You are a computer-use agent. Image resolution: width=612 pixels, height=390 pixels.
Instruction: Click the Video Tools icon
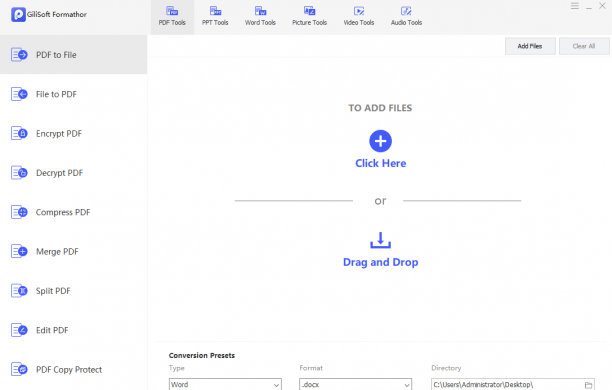click(x=359, y=11)
